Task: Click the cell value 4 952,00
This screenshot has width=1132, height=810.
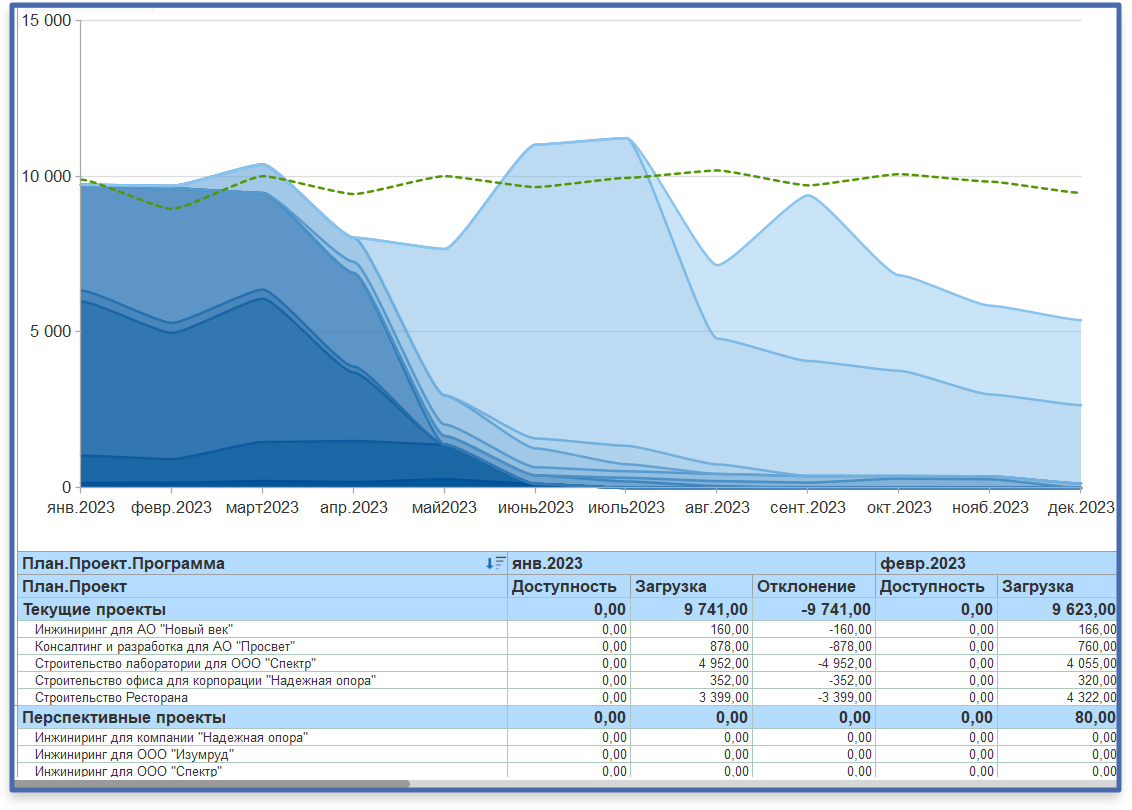Action: tap(723, 663)
